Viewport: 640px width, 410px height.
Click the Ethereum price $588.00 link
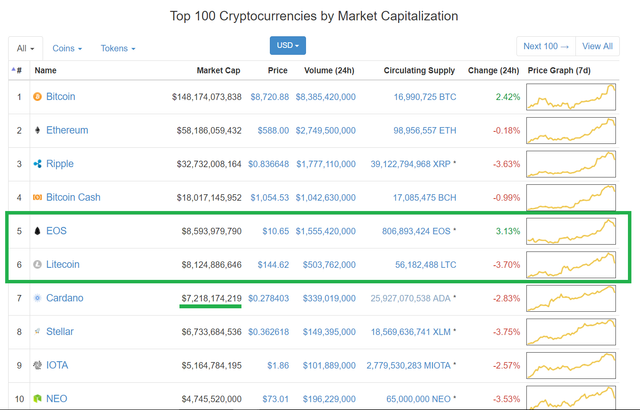click(269, 130)
